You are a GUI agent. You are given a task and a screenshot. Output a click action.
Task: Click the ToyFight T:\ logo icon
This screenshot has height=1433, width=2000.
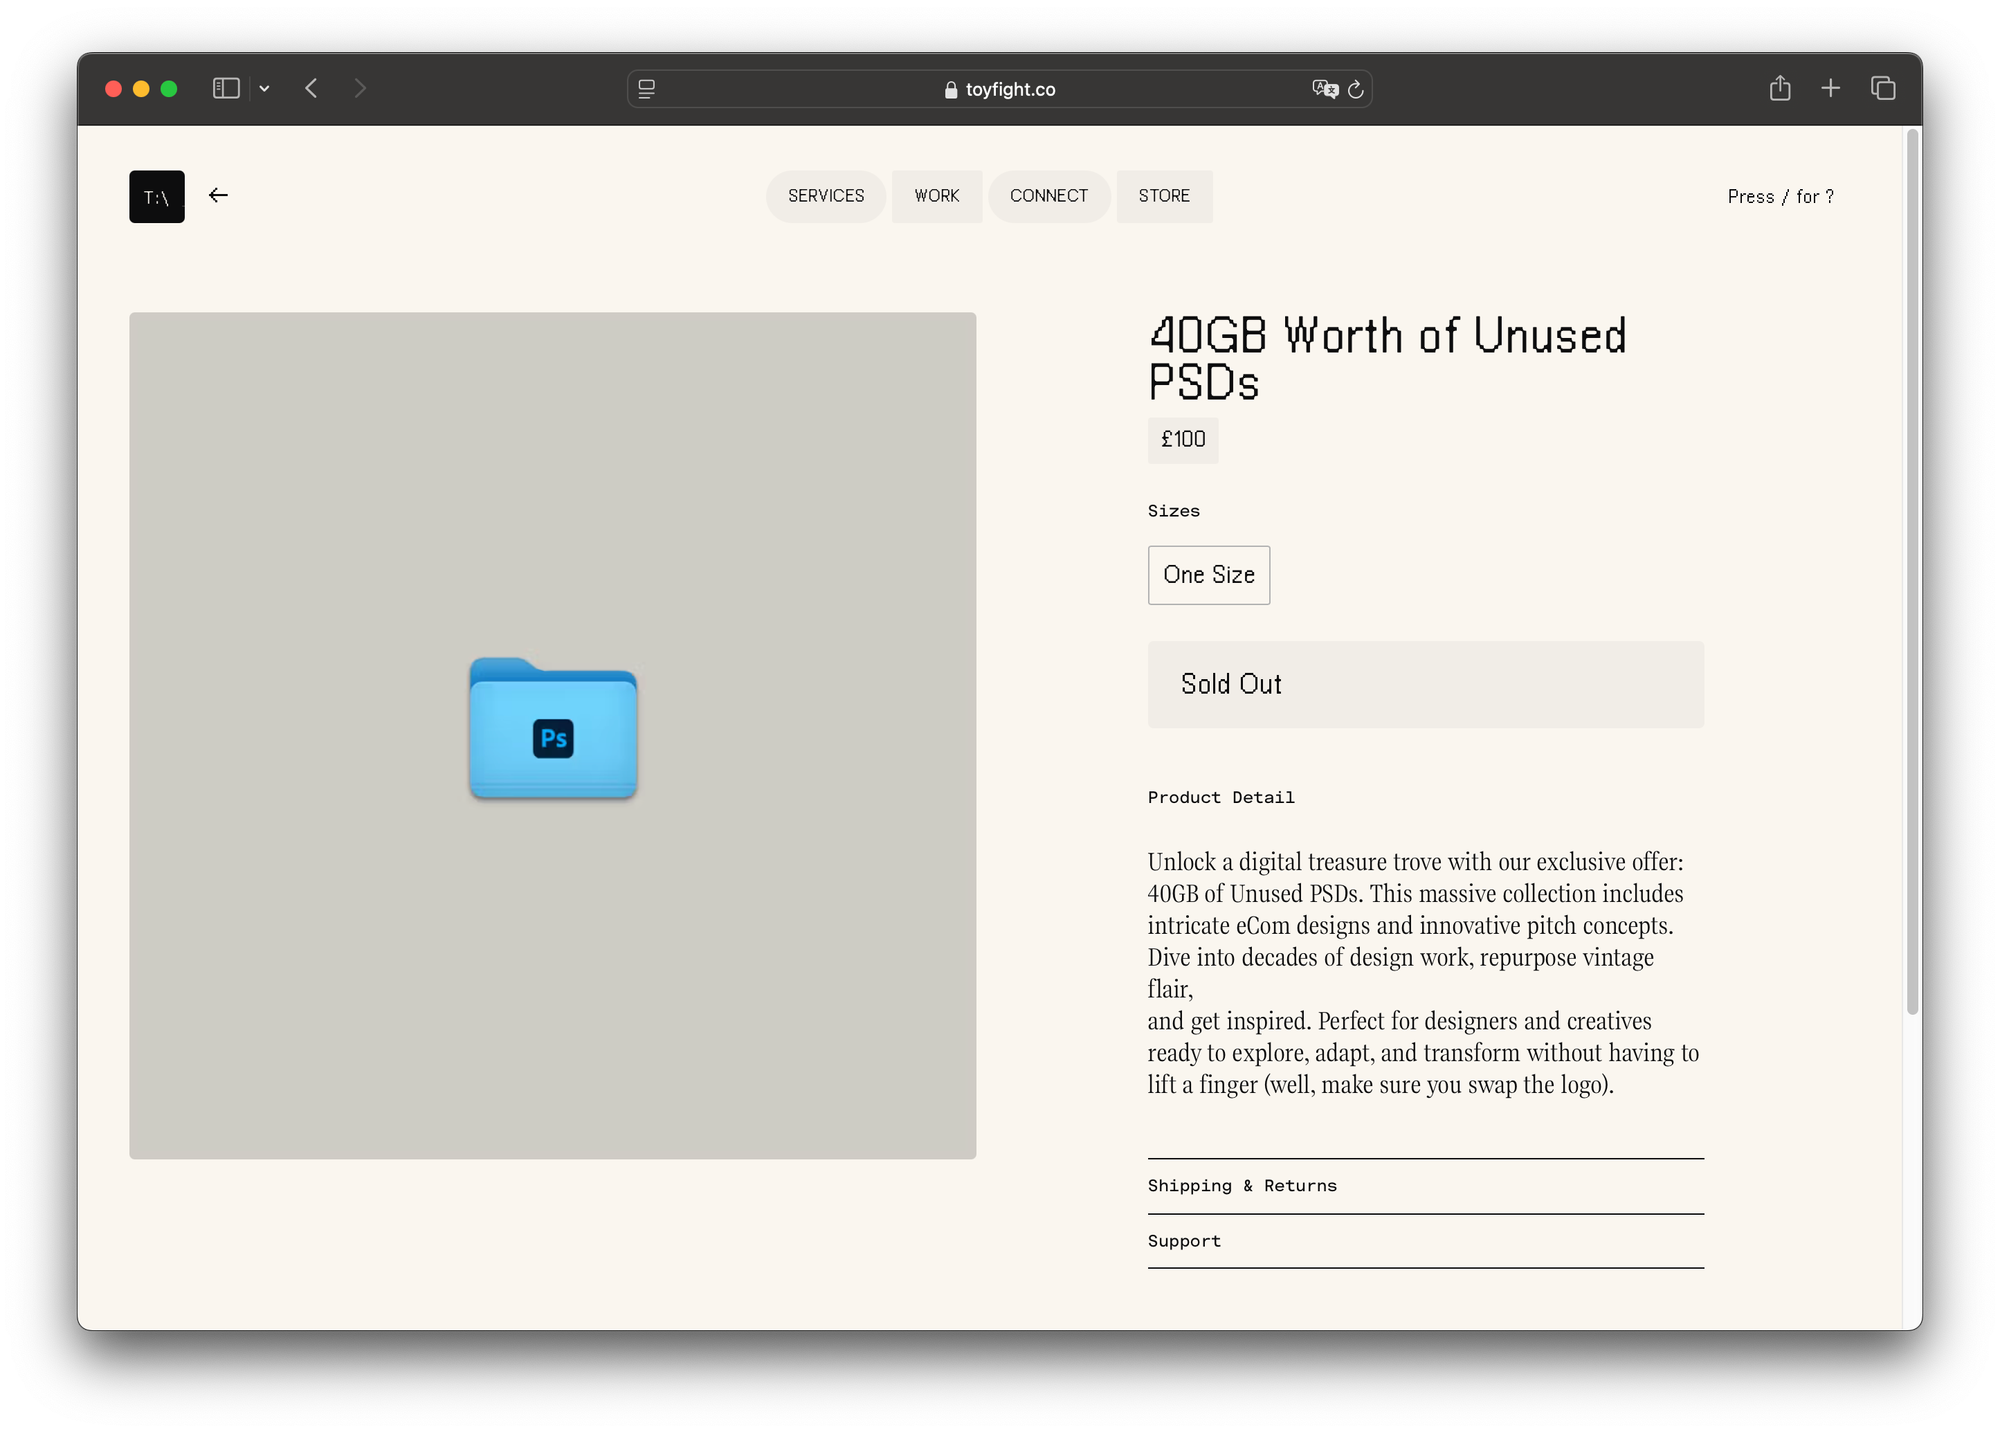click(157, 197)
